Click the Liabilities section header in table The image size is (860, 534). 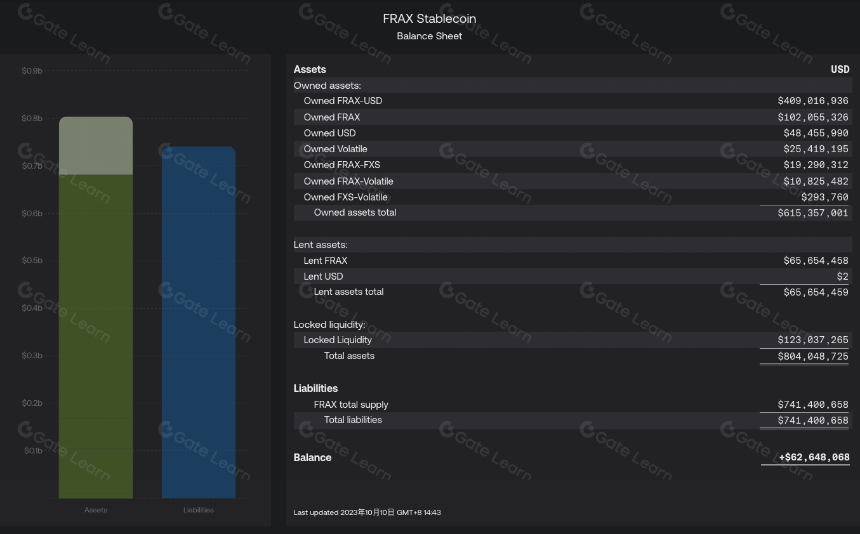click(315, 389)
